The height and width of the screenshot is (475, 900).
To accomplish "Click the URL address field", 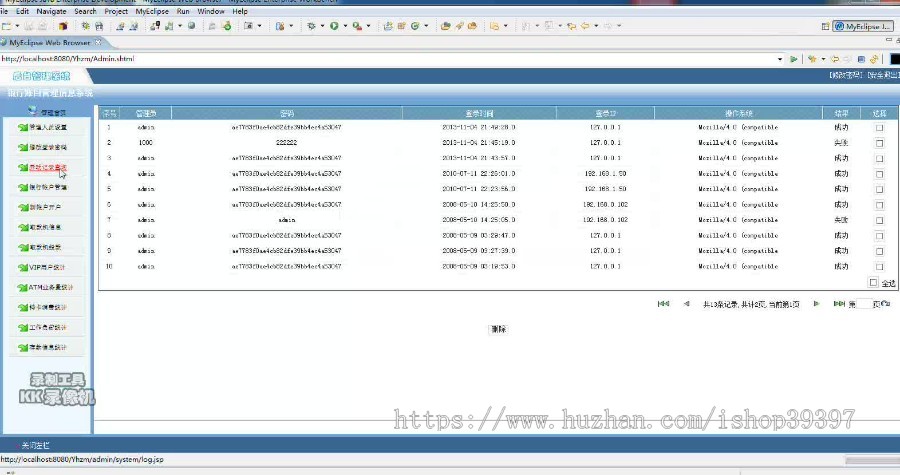I will 387,59.
